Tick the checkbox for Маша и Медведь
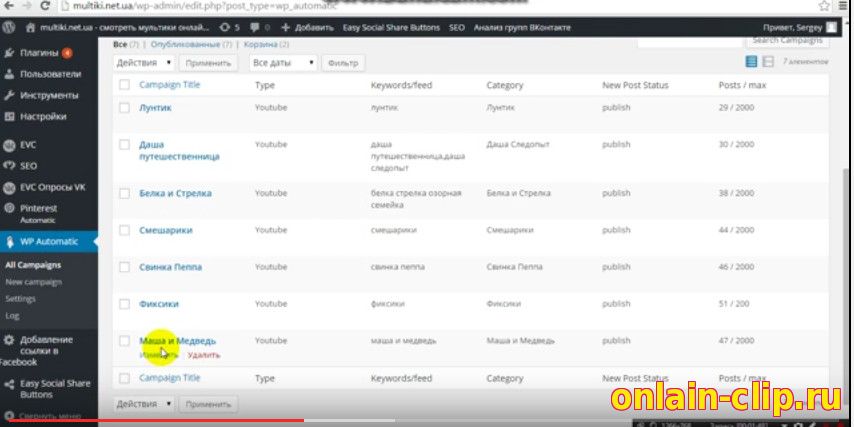Image resolution: width=854 pixels, height=427 pixels. click(x=125, y=341)
